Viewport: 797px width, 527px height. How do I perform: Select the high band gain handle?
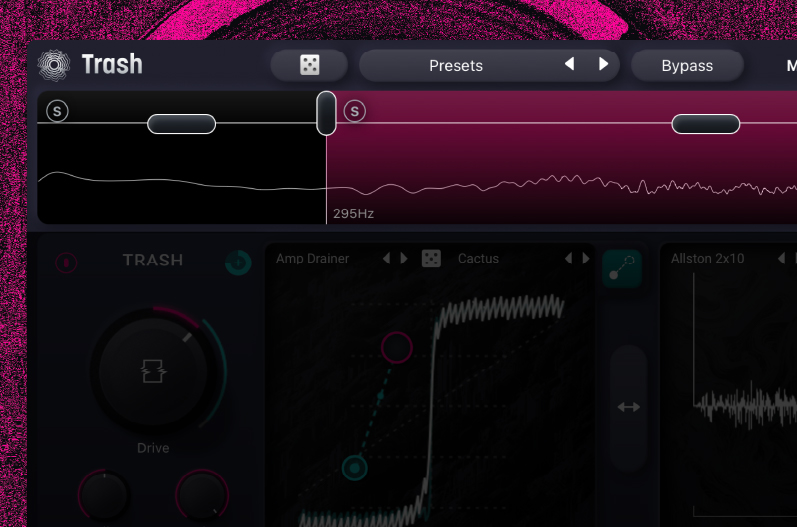pyautogui.click(x=706, y=124)
